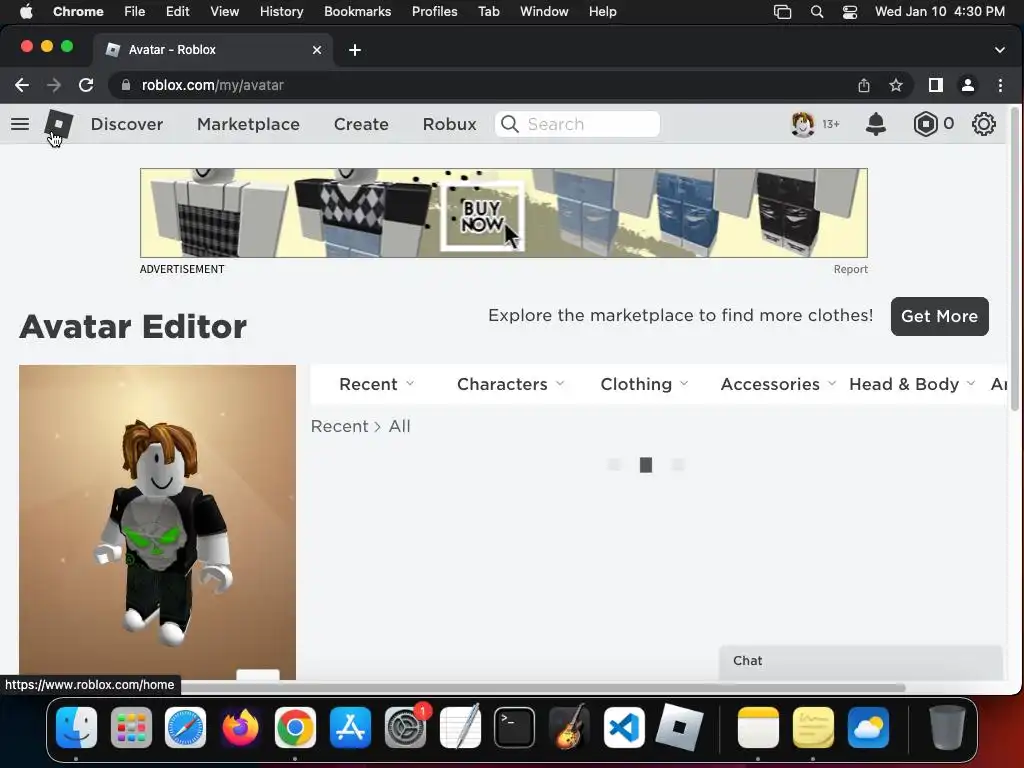The width and height of the screenshot is (1024, 768).
Task: Open the Chrome profile icon
Action: (968, 85)
